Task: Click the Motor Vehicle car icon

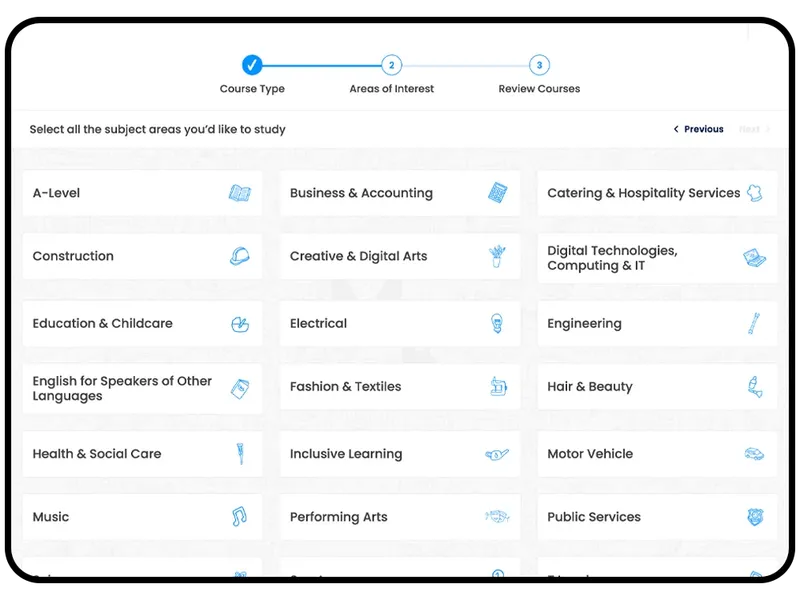Action: coord(754,454)
